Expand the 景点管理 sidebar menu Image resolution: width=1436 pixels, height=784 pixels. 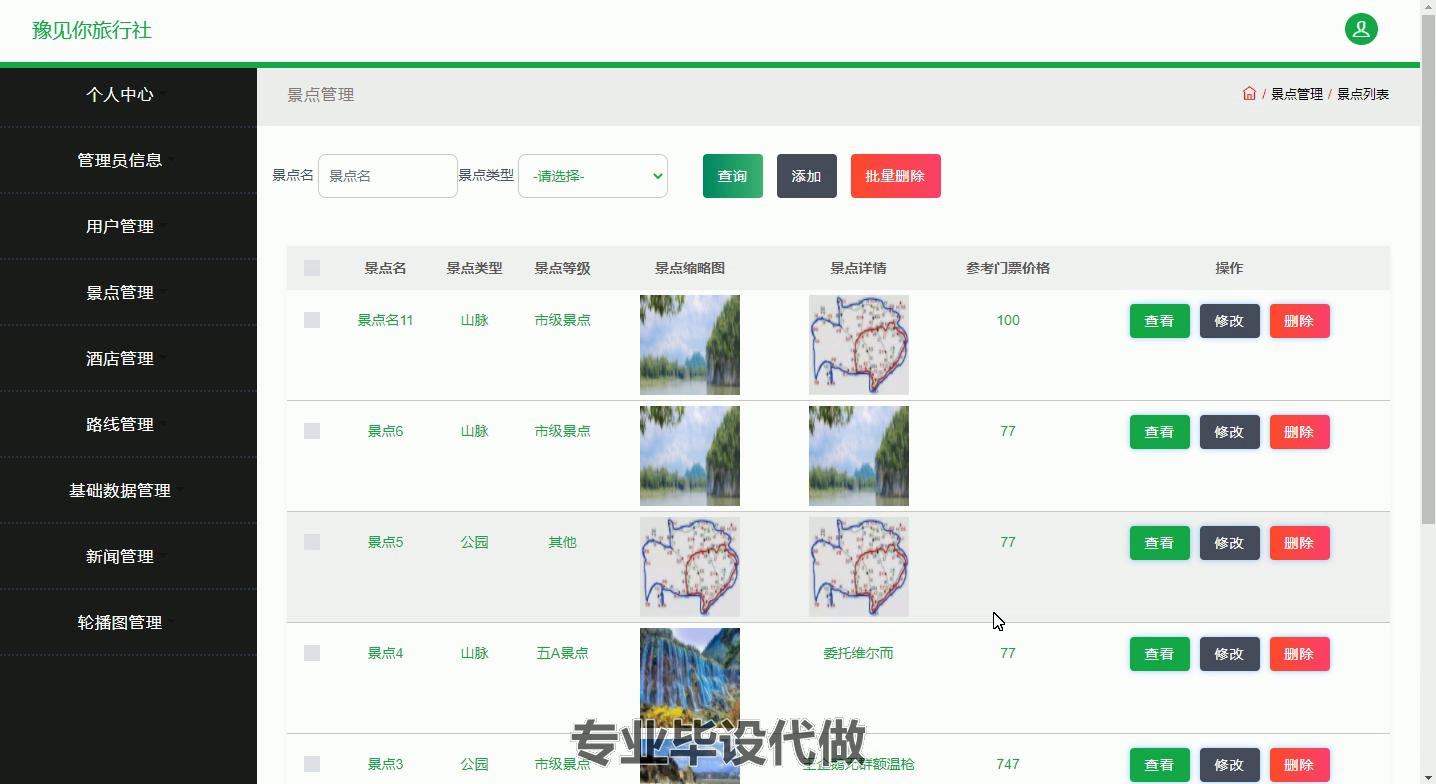click(128, 292)
